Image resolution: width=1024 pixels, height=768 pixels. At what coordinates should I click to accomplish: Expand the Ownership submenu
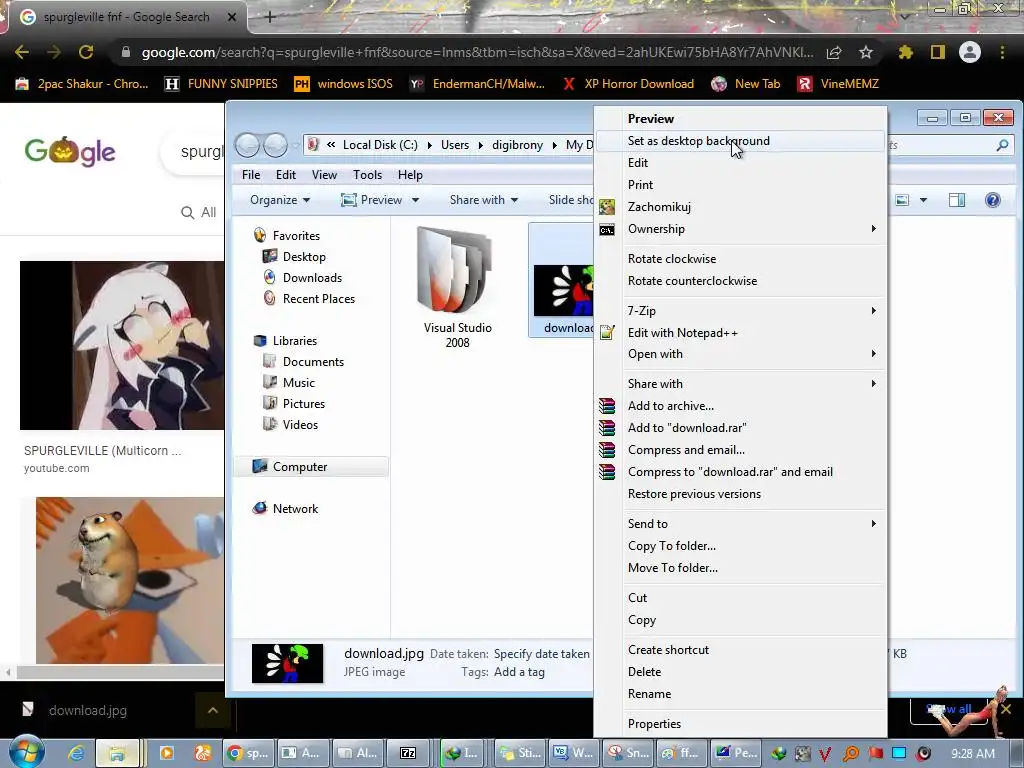click(x=741, y=229)
